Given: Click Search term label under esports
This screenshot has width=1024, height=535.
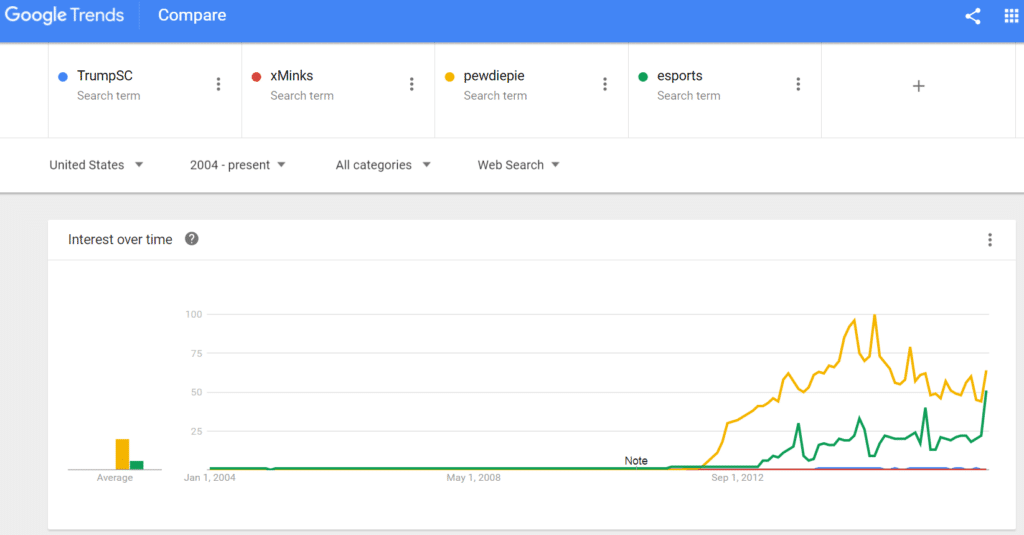Looking at the screenshot, I should [x=688, y=95].
